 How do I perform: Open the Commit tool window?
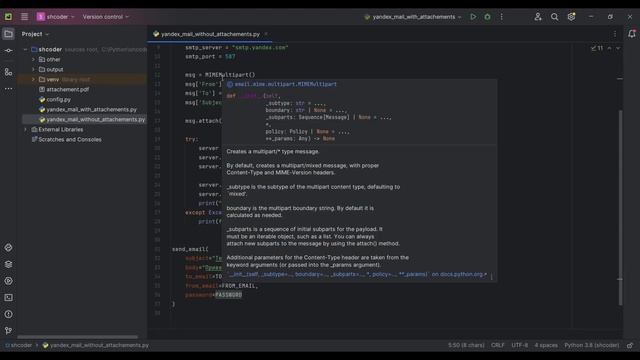pos(8,51)
